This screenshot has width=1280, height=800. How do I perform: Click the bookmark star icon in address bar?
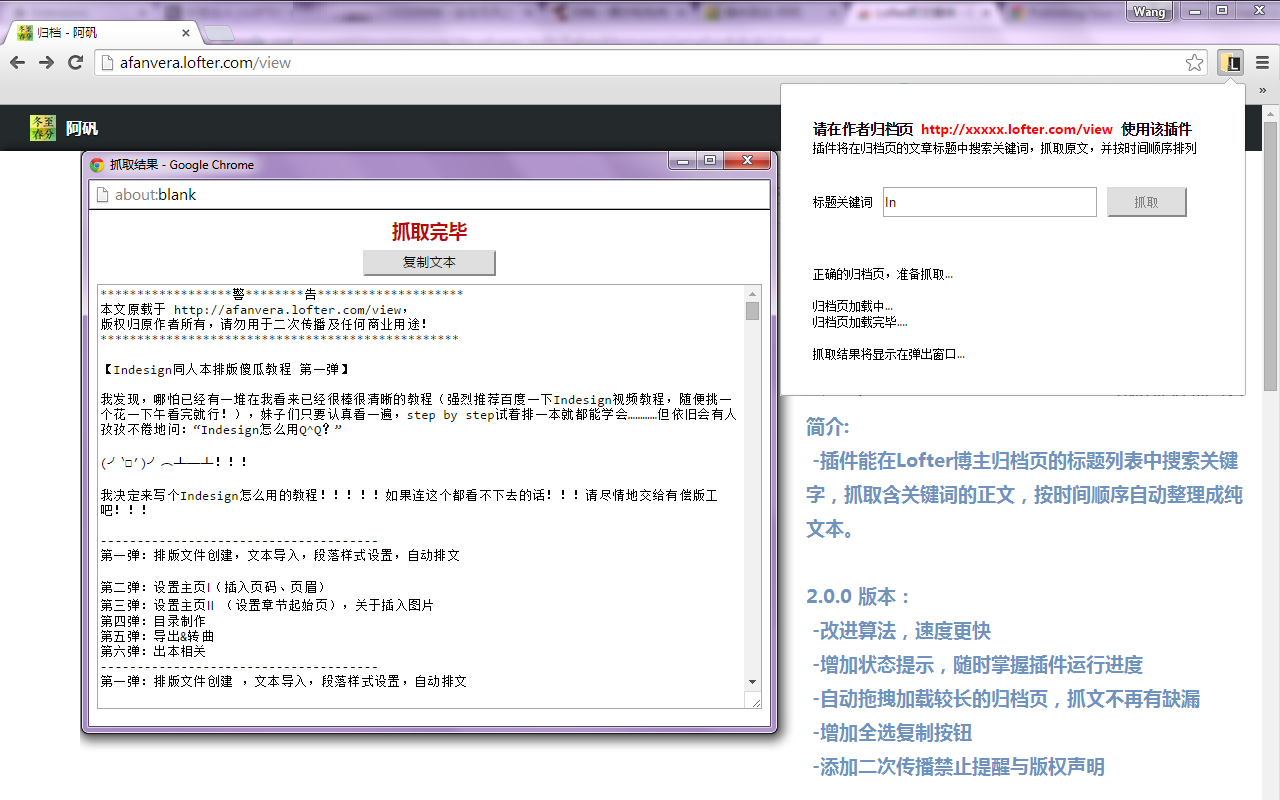1194,62
